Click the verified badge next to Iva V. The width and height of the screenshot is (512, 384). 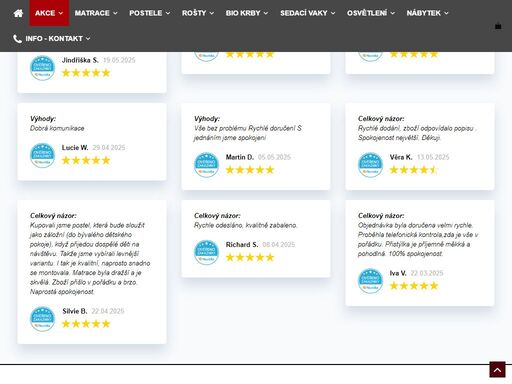370,281
